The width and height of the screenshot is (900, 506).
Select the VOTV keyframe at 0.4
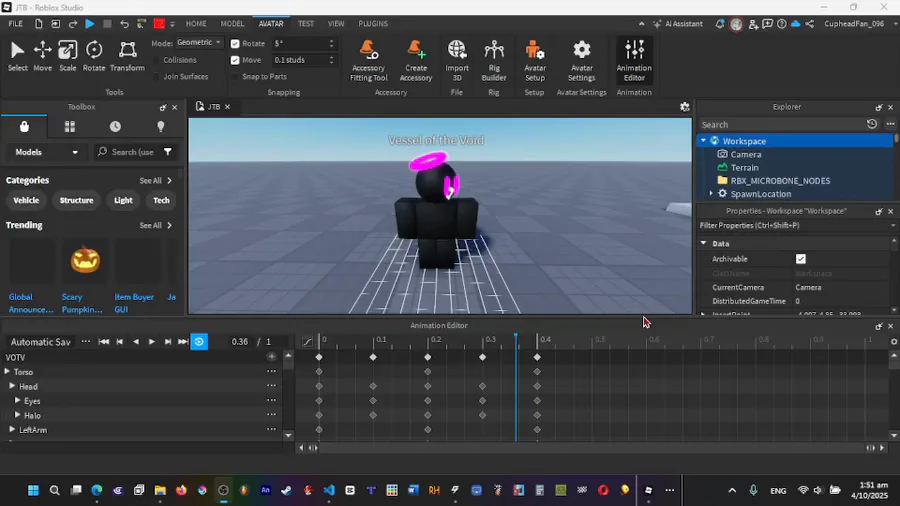click(537, 357)
